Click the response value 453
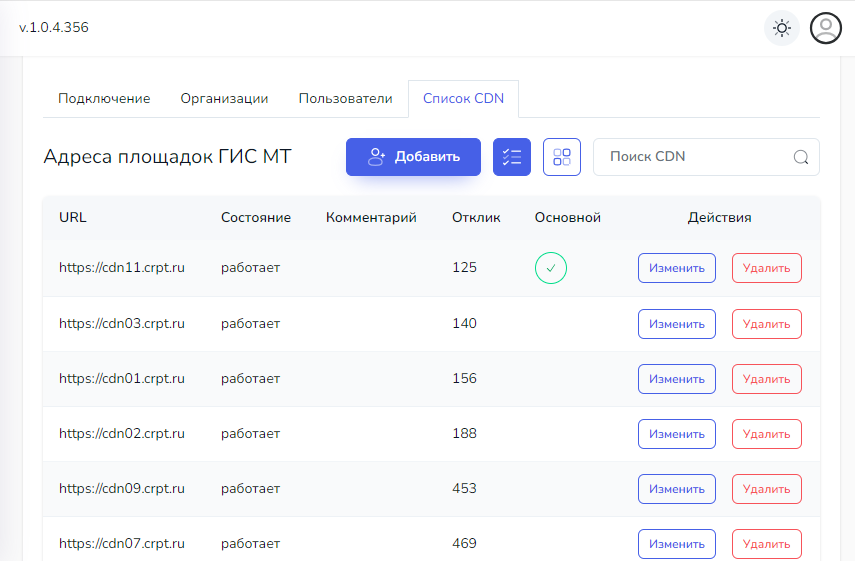The image size is (855, 561). (x=465, y=489)
